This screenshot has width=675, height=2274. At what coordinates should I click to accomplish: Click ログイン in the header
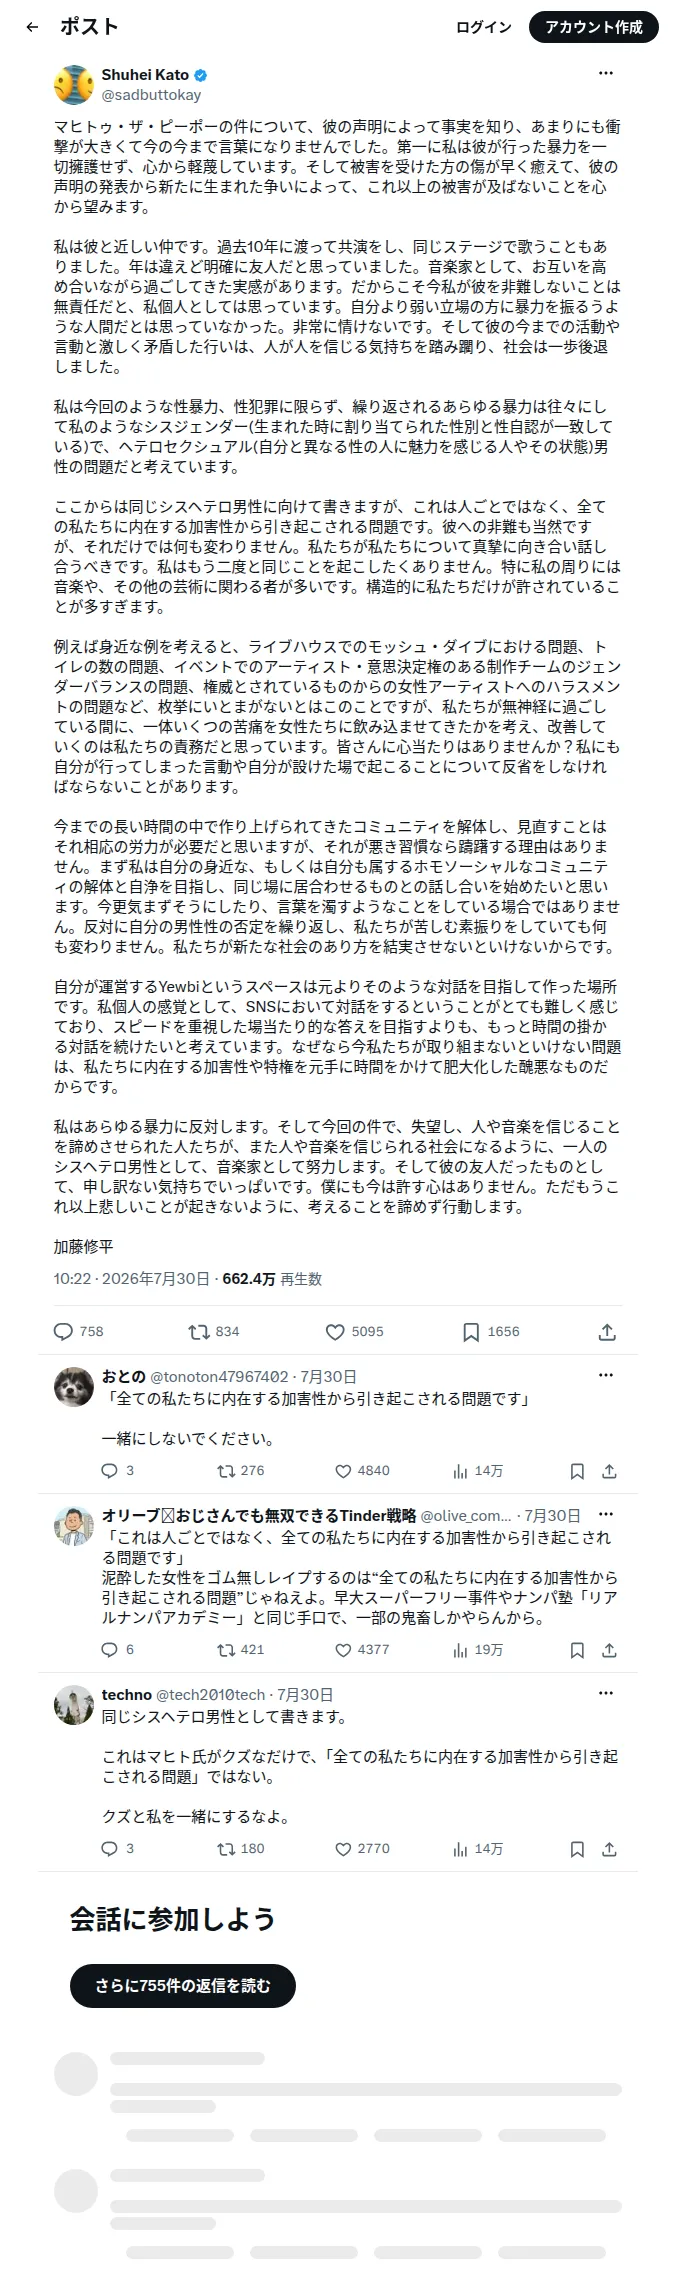484,27
